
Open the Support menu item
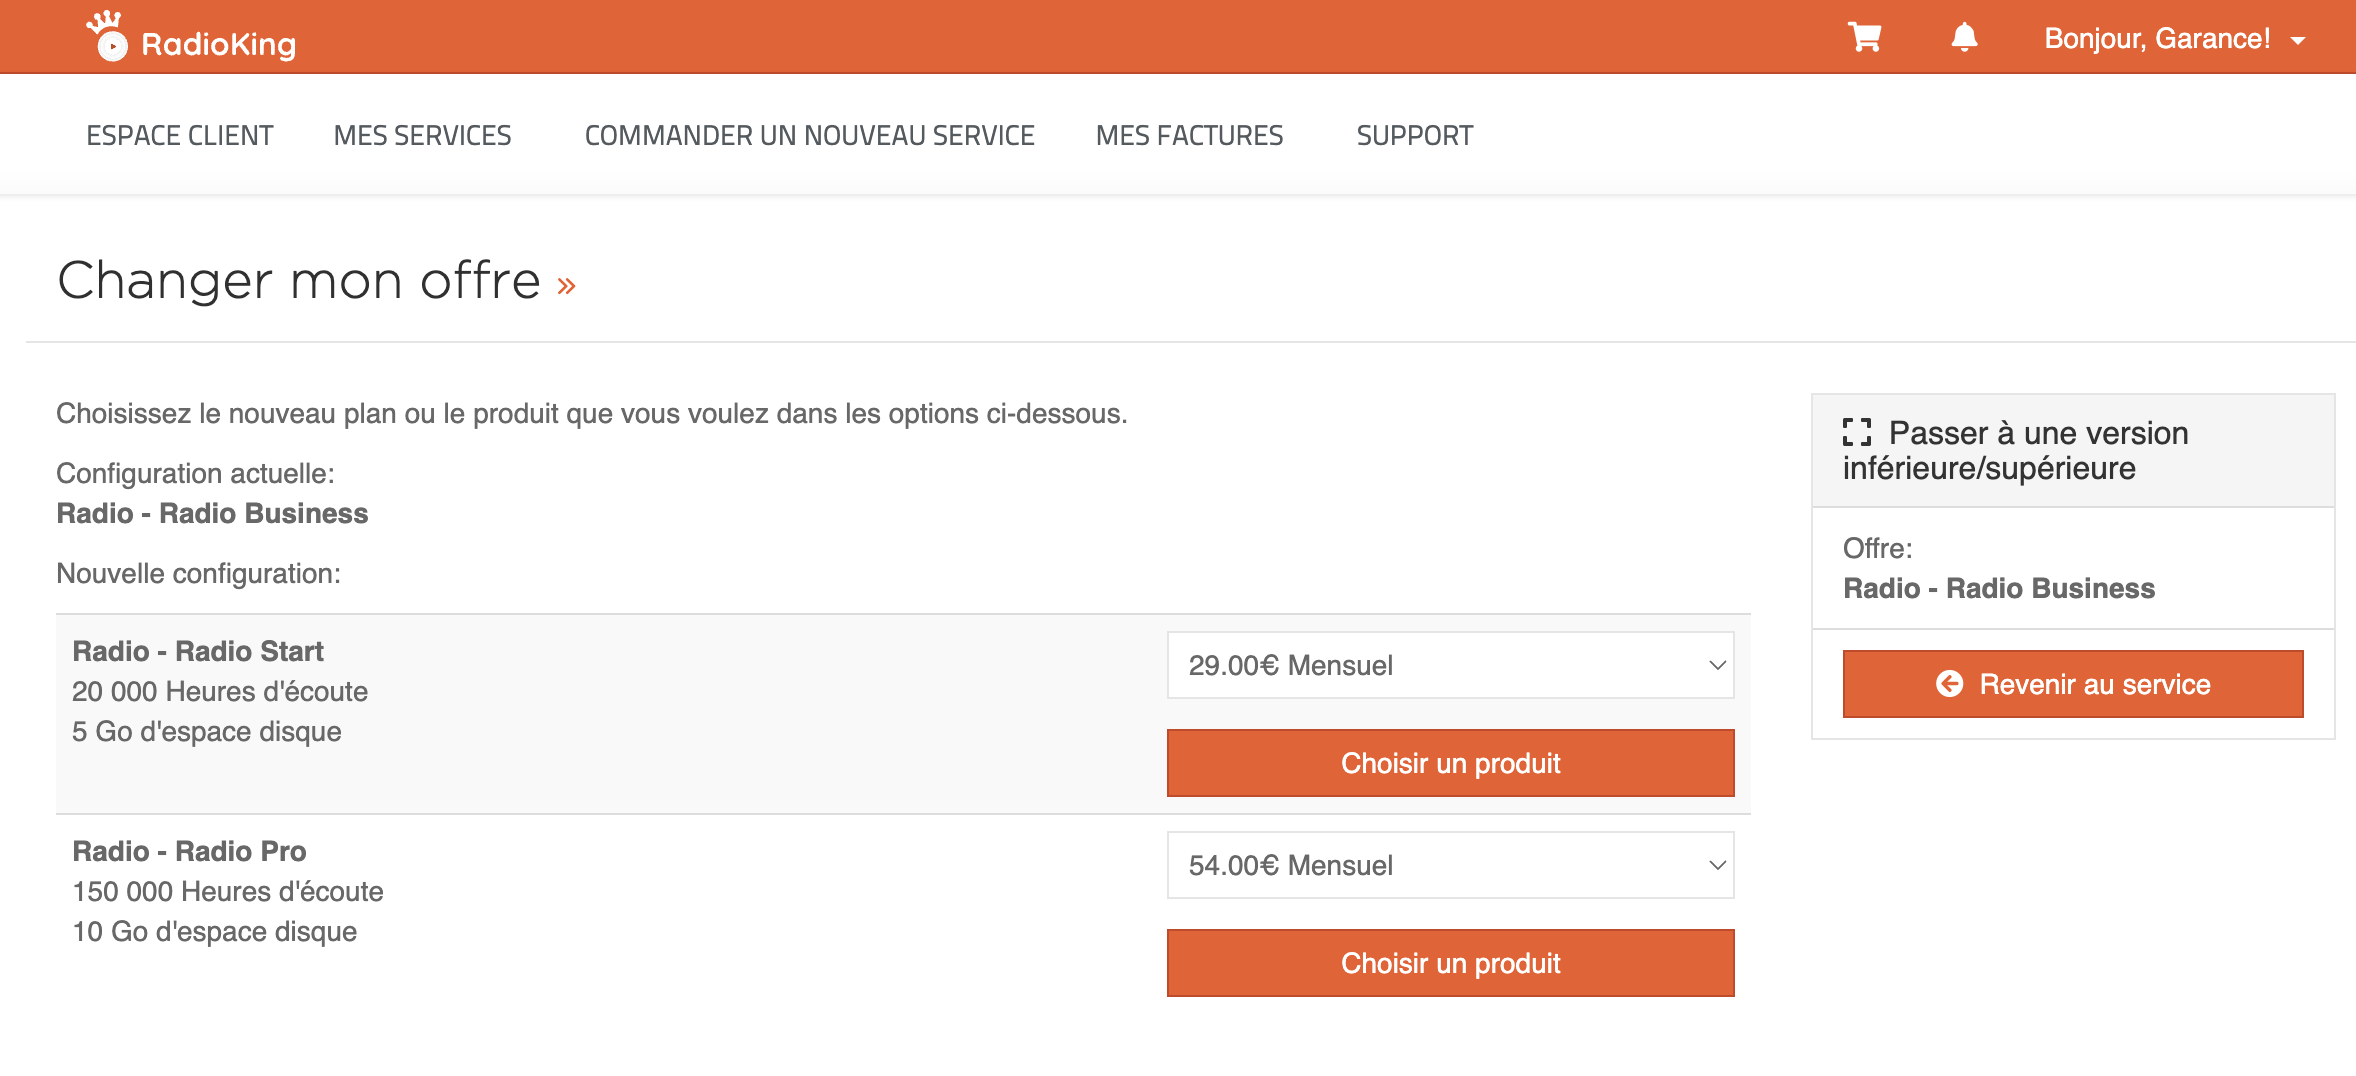point(1414,135)
